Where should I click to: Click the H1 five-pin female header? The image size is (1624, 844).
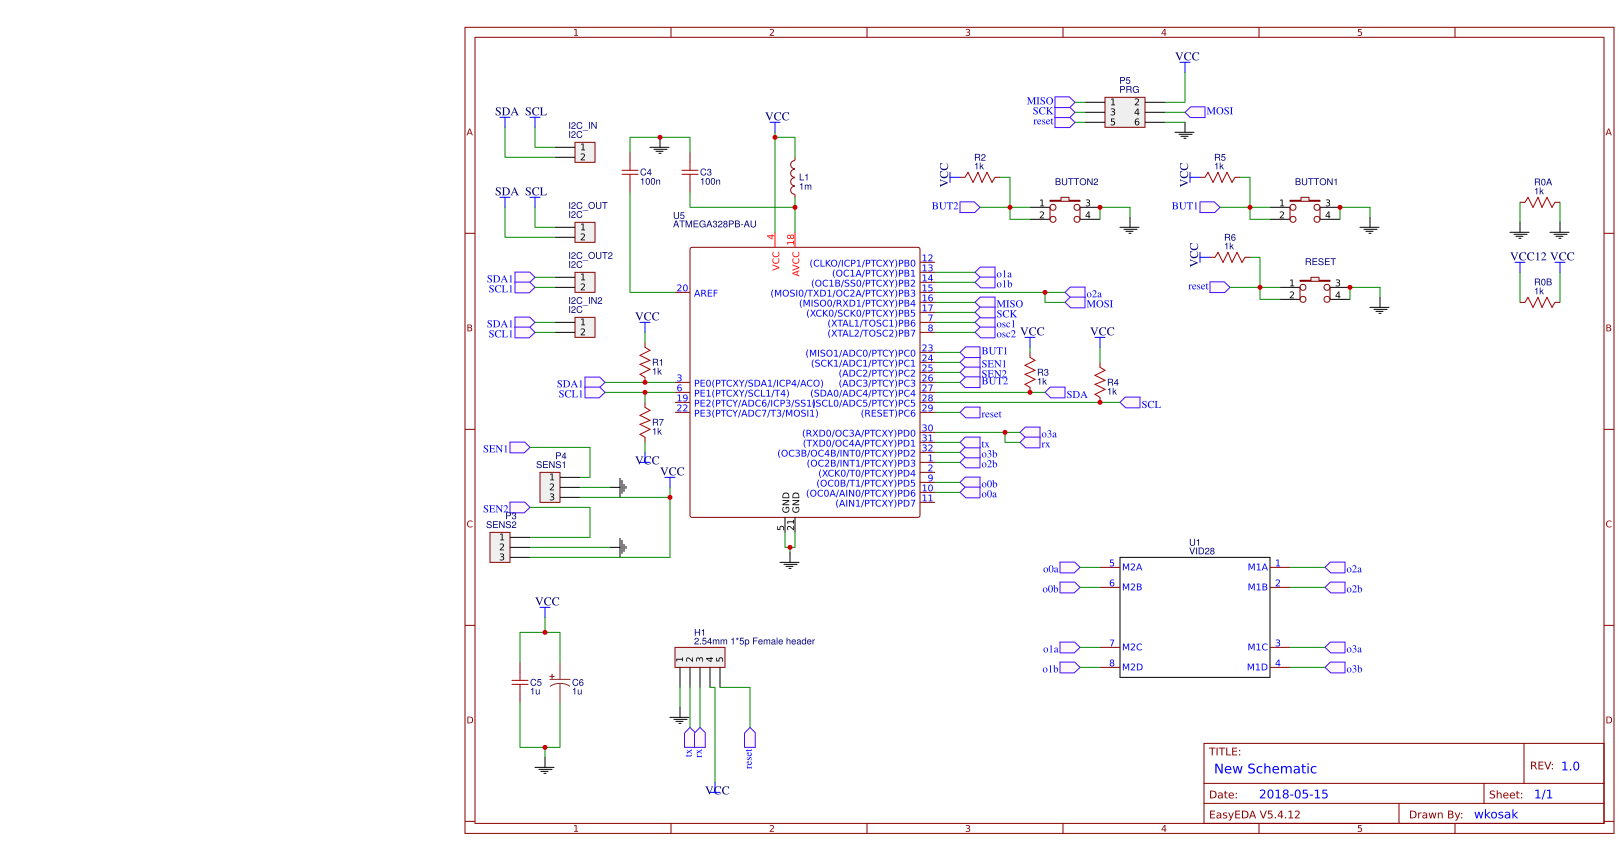(700, 658)
